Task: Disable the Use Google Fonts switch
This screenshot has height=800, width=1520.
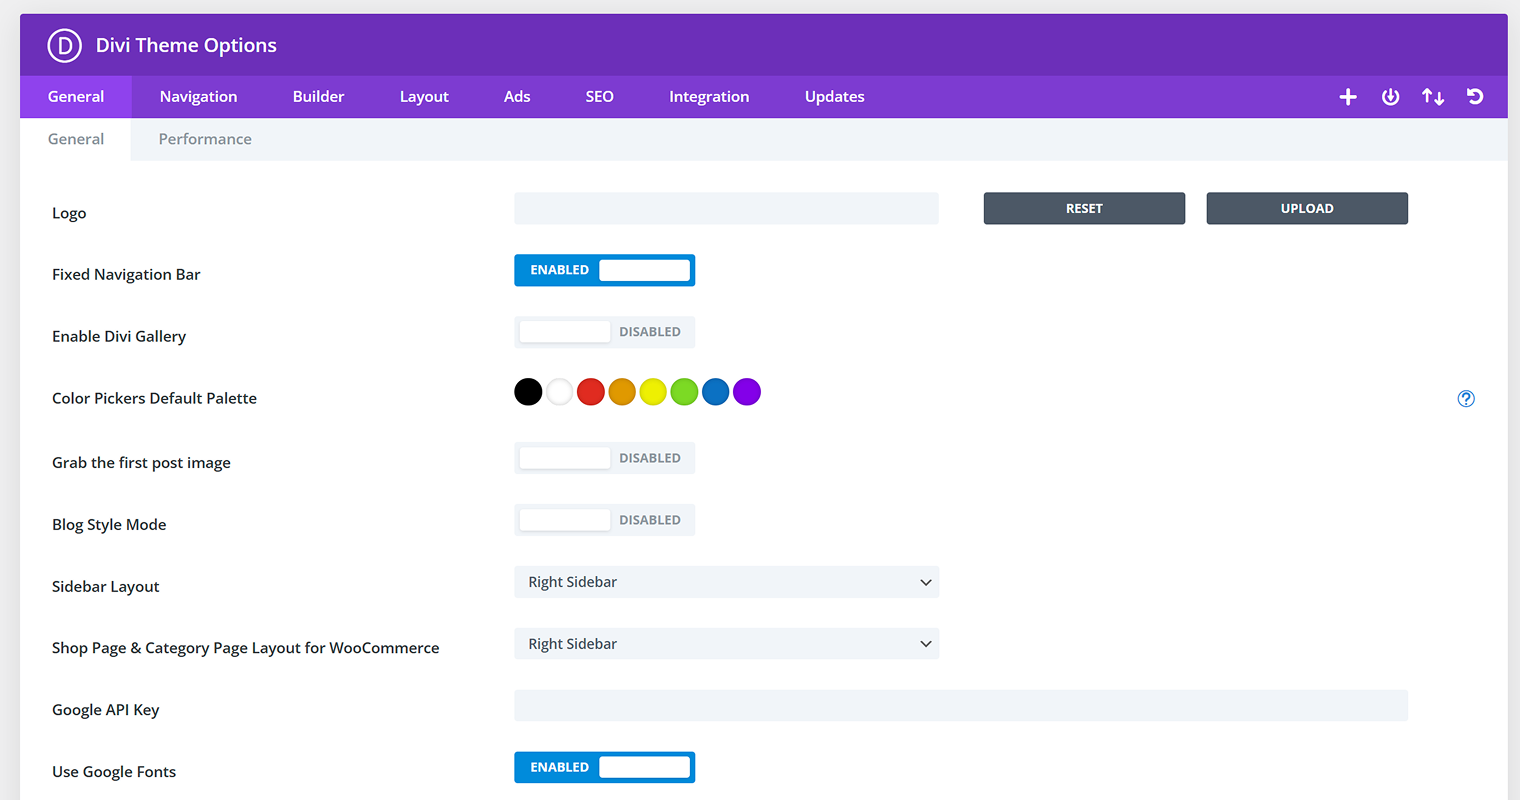Action: pyautogui.click(x=605, y=767)
